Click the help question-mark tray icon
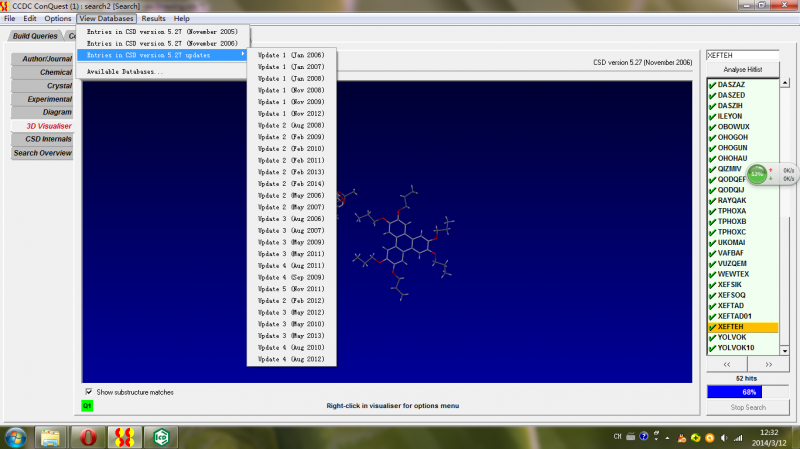The height and width of the screenshot is (449, 800). (x=643, y=437)
